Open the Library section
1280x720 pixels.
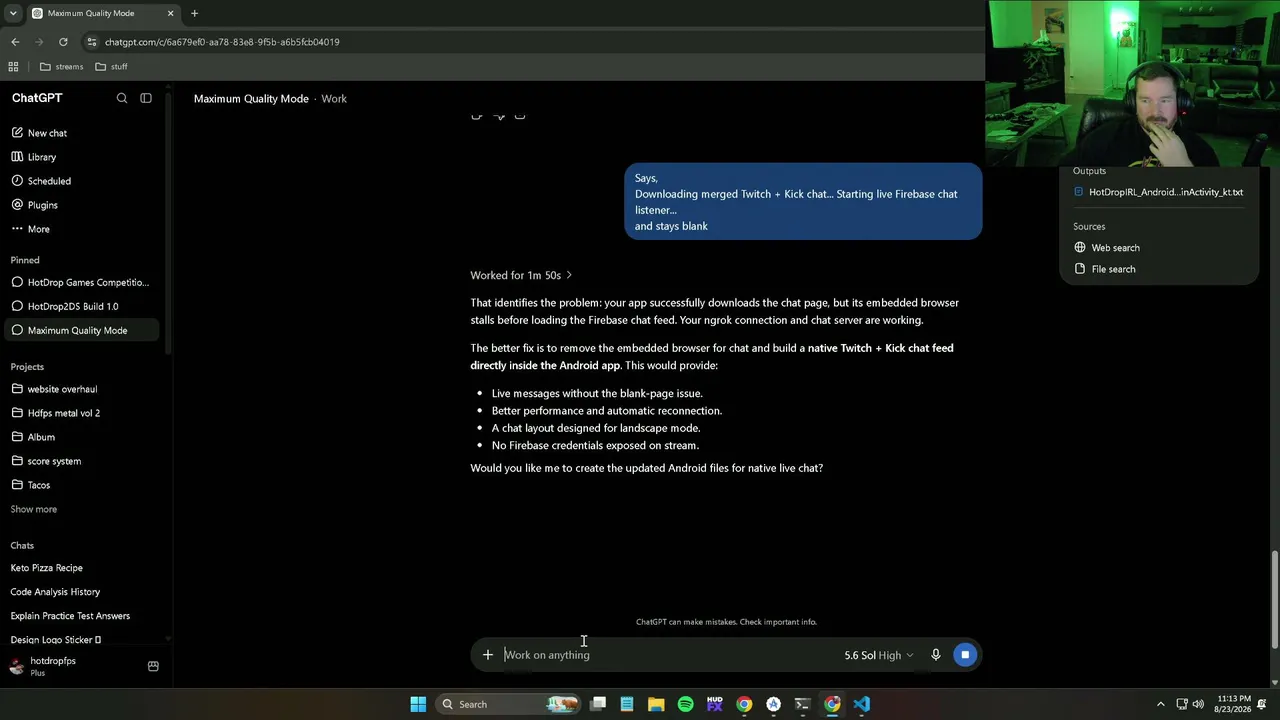84,157
